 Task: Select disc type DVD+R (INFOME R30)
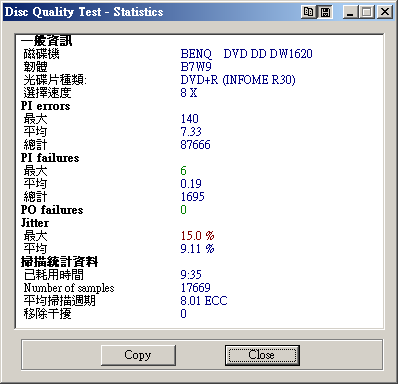click(238, 80)
